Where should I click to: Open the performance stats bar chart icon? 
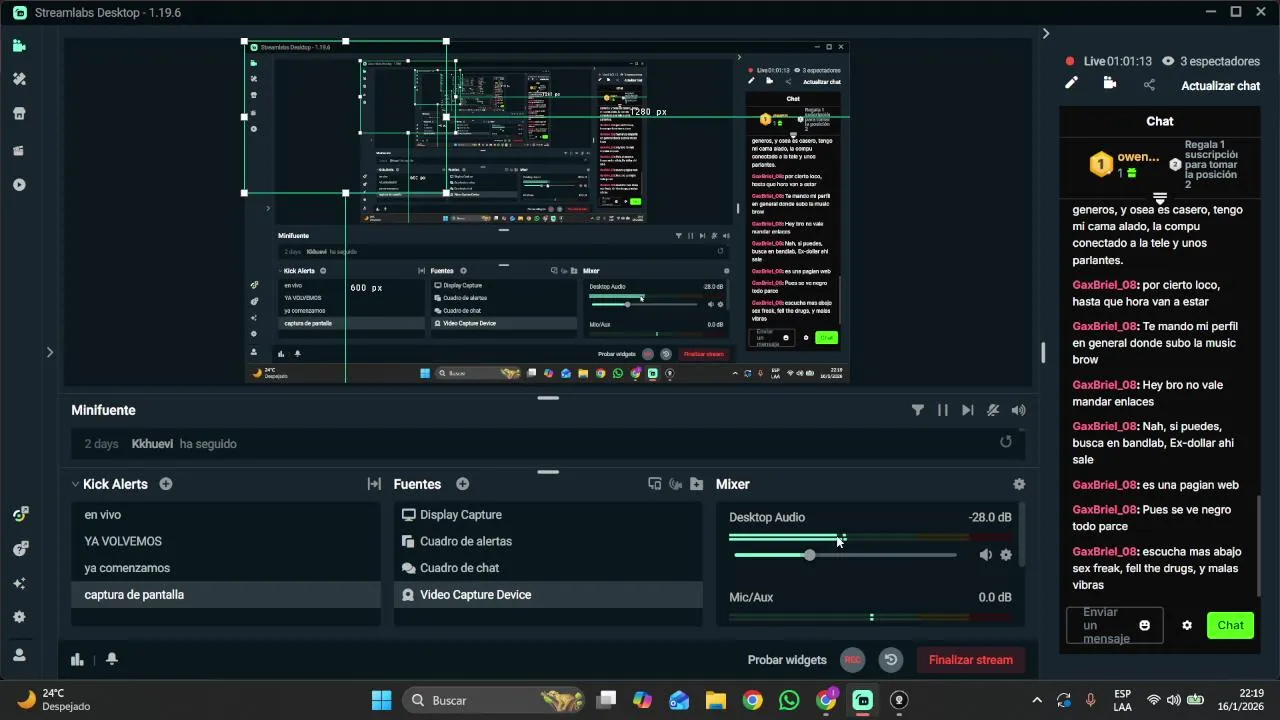click(x=77, y=659)
